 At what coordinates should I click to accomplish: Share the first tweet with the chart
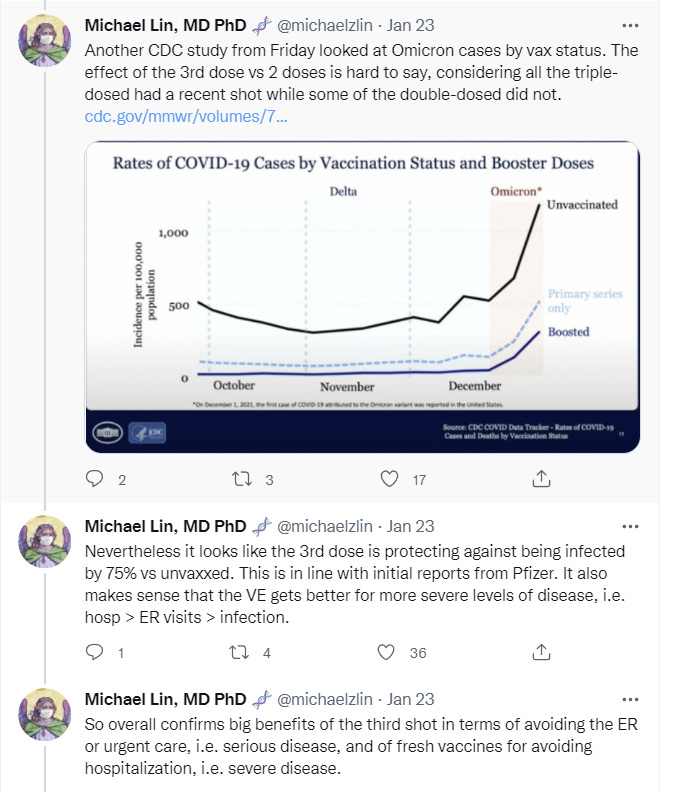(541, 478)
